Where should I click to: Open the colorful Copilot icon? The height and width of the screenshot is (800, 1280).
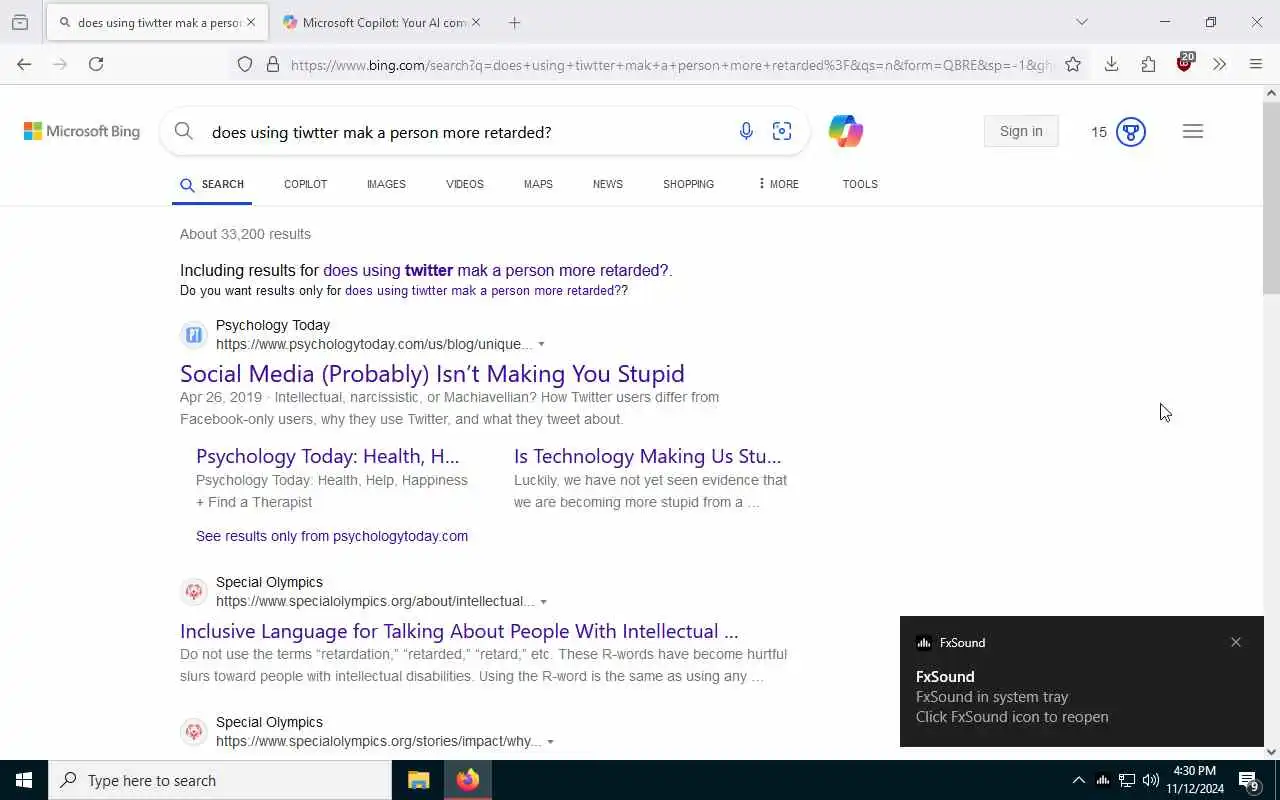coord(846,131)
